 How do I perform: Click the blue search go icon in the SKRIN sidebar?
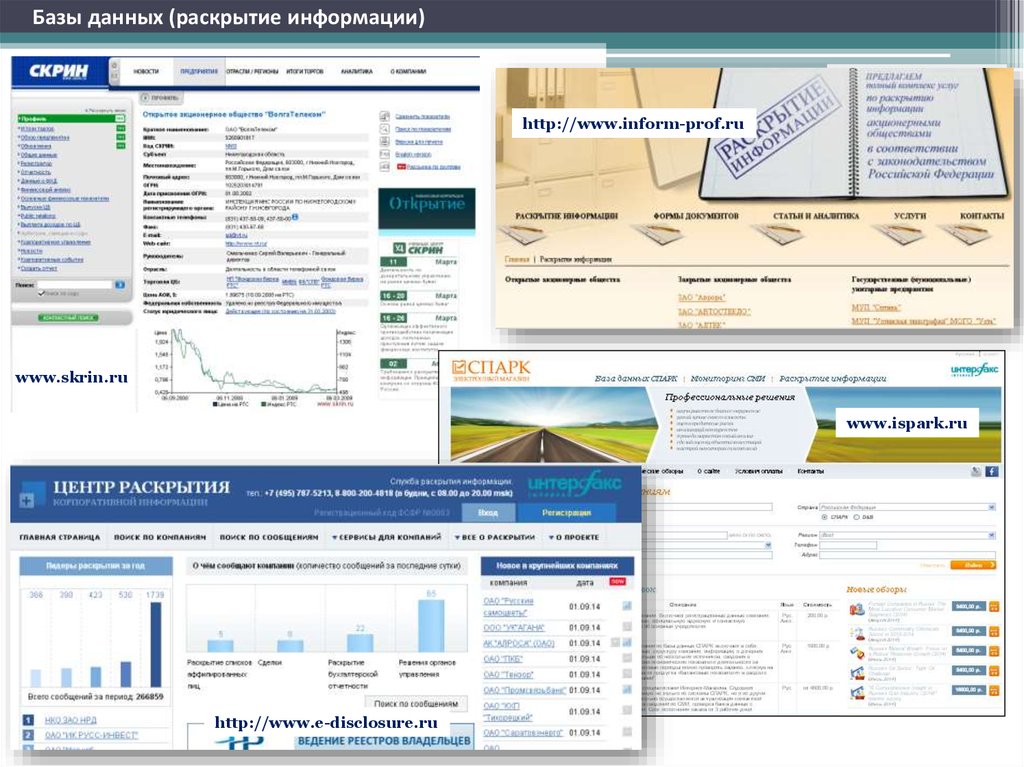point(120,285)
